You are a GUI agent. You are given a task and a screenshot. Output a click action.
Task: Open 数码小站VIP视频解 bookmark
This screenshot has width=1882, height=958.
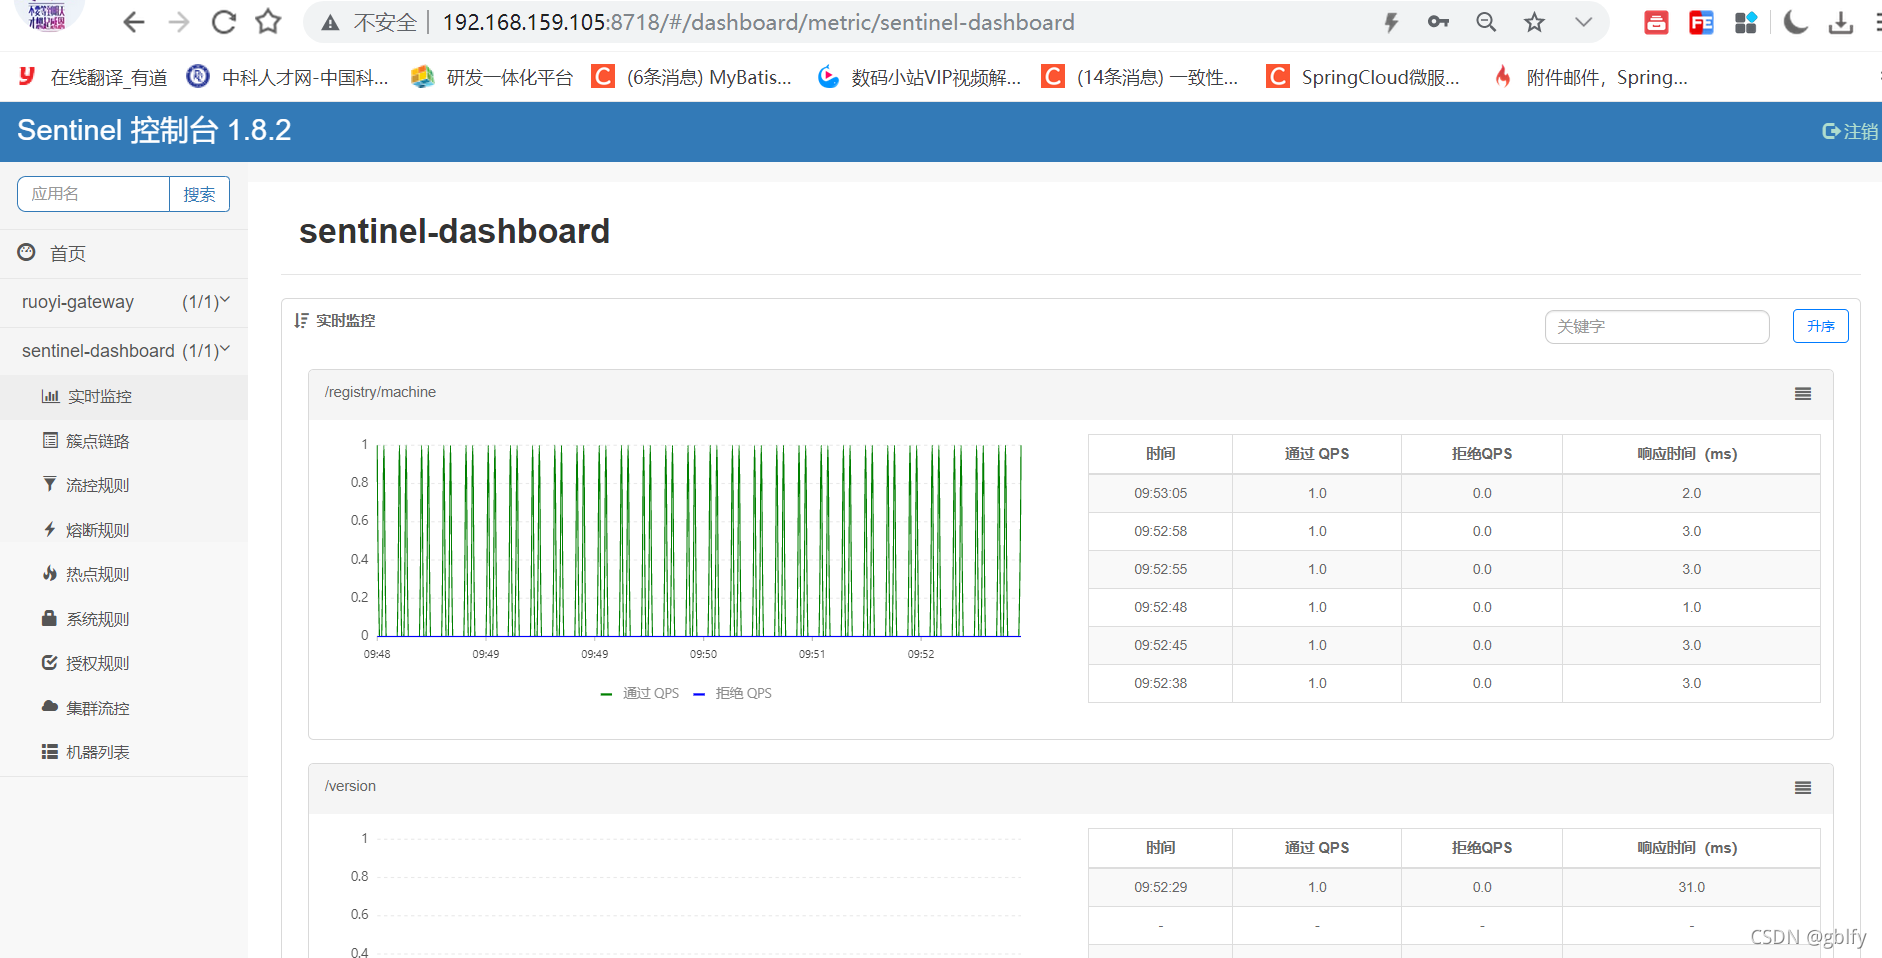pos(918,77)
